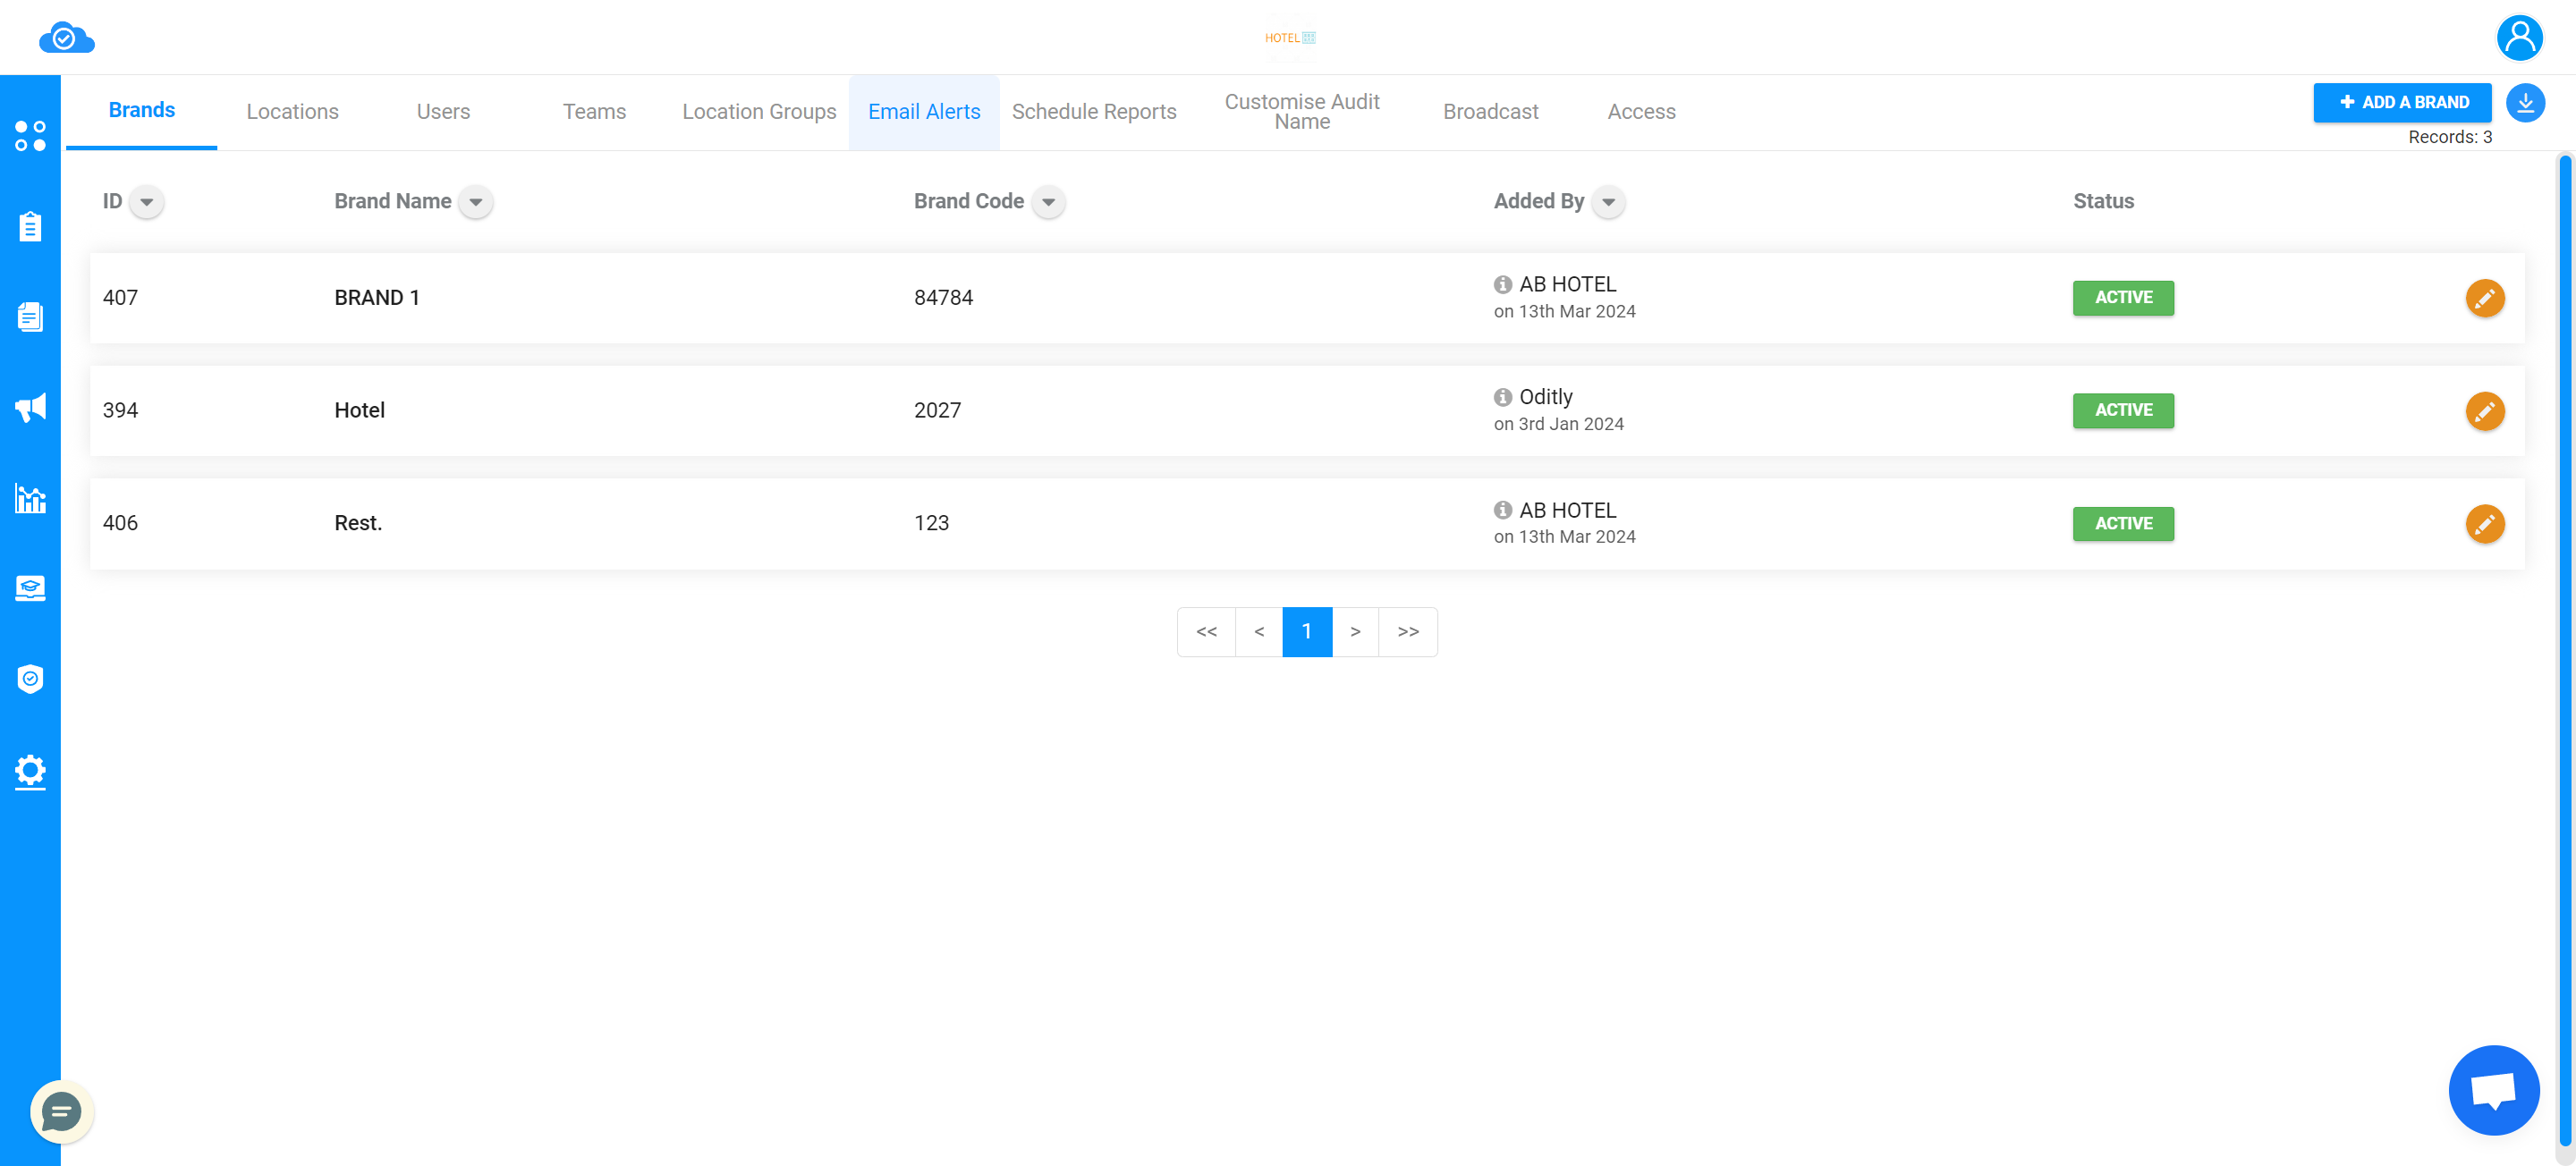Screen dimensions: 2576x1166
Task: Click ID cell '394'
Action: point(120,411)
